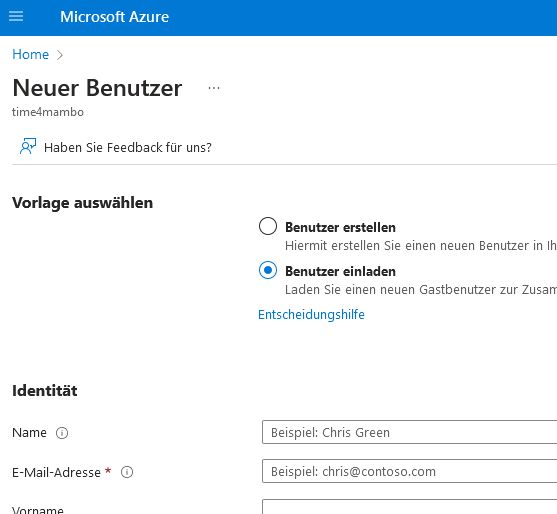Focus the E-Mail-Adresse input field
The width and height of the screenshot is (557, 514).
409,471
